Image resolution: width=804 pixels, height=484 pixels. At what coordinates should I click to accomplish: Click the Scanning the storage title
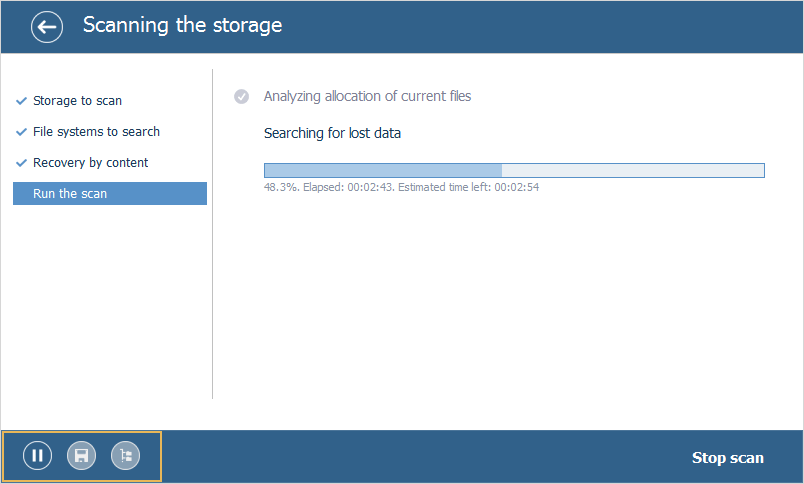coord(182,25)
